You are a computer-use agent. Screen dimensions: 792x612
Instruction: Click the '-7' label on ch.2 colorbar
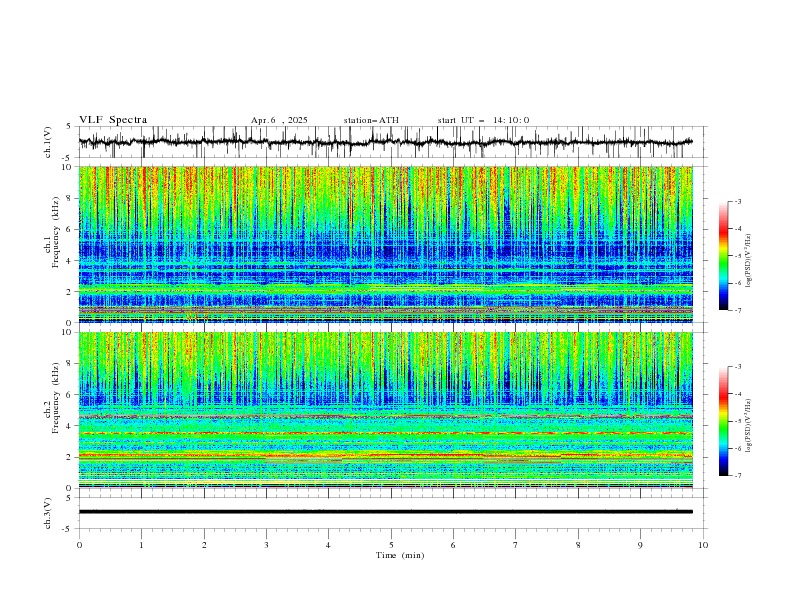(737, 476)
